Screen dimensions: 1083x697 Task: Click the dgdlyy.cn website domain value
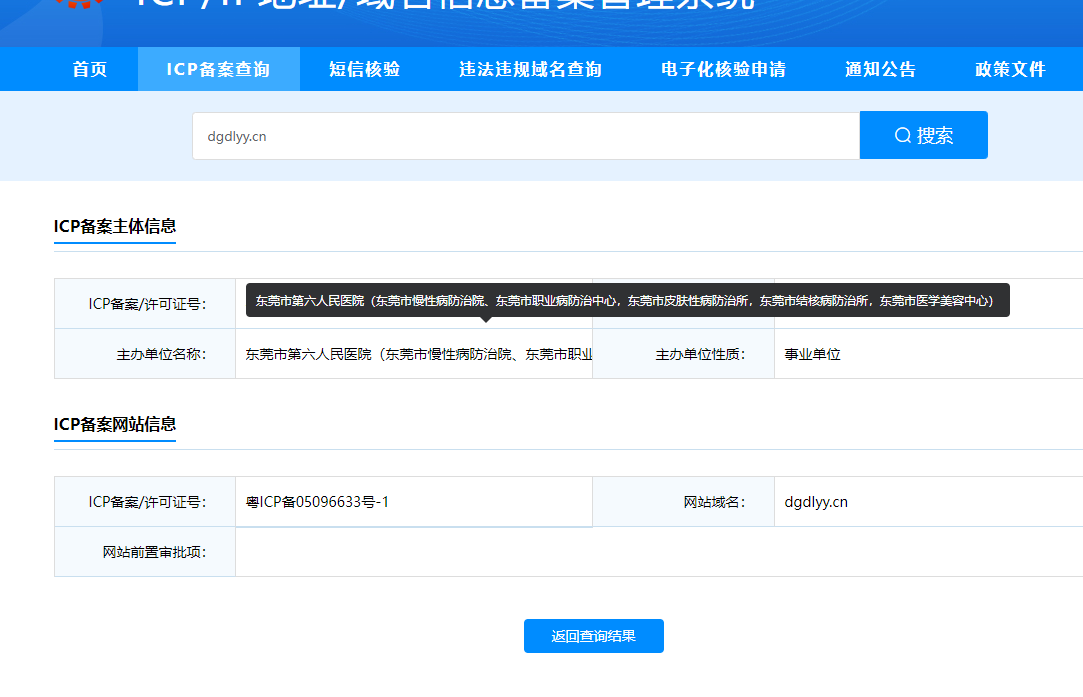tap(816, 502)
